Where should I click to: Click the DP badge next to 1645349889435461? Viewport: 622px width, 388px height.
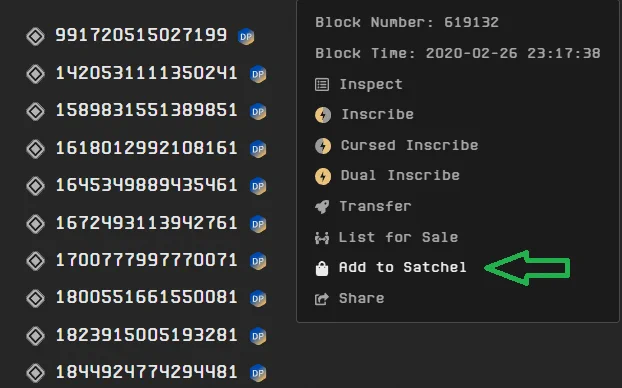[258, 186]
